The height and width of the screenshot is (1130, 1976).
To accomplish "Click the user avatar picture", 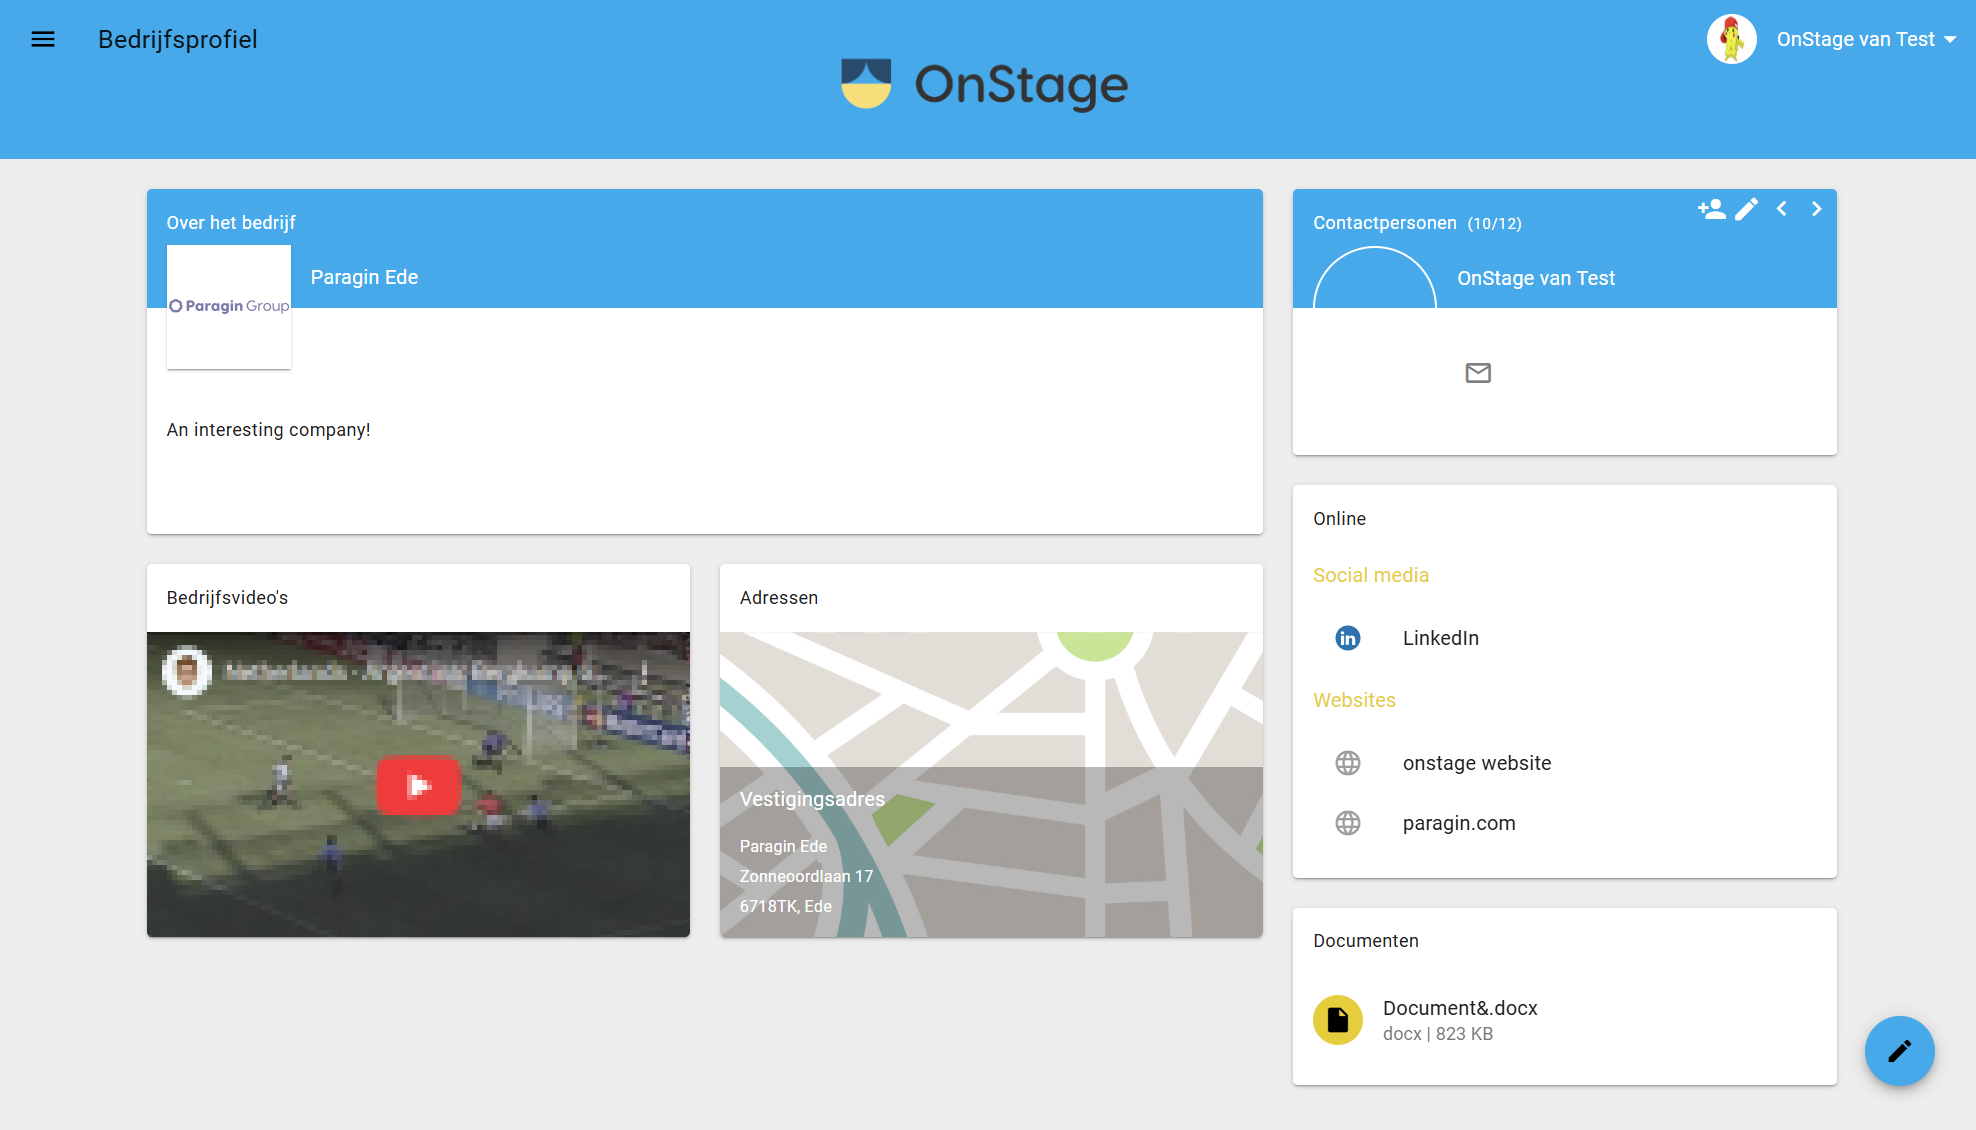I will [x=1731, y=40].
